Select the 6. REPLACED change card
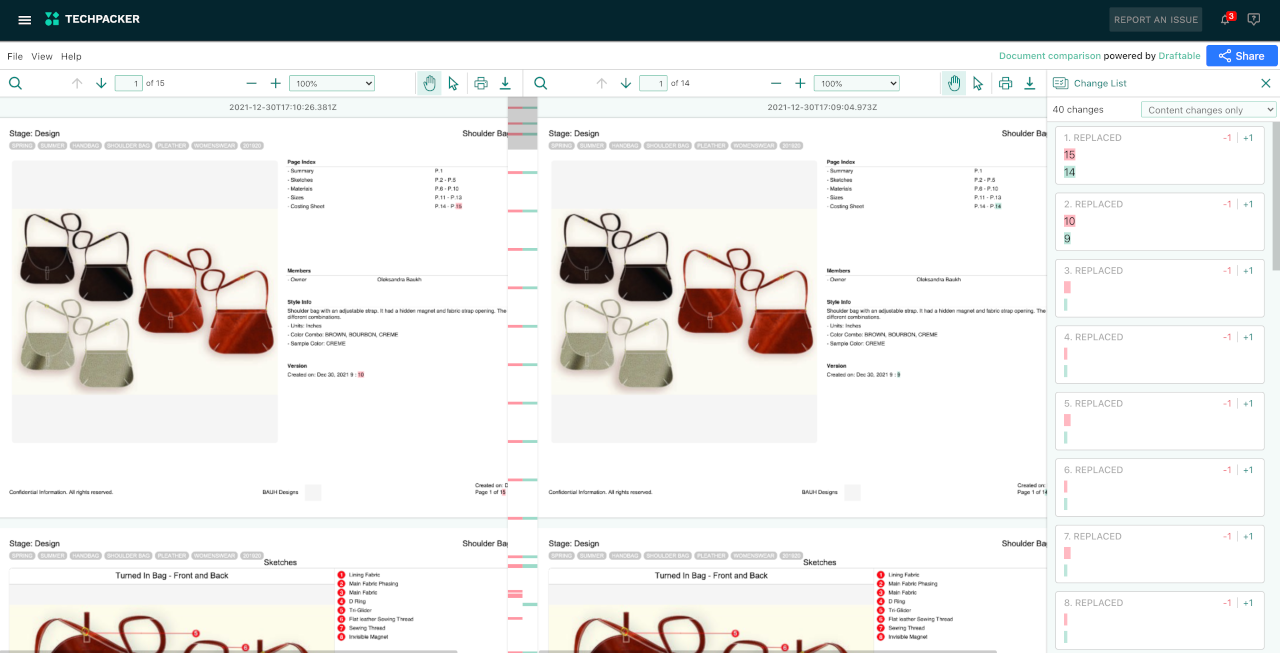The height and width of the screenshot is (653, 1280). (1160, 487)
